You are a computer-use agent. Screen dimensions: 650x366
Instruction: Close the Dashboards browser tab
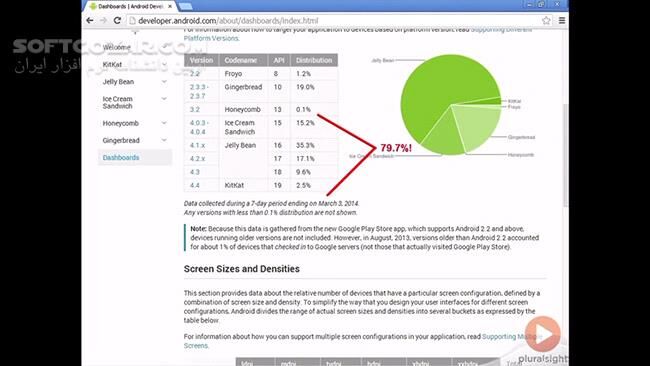point(170,6)
